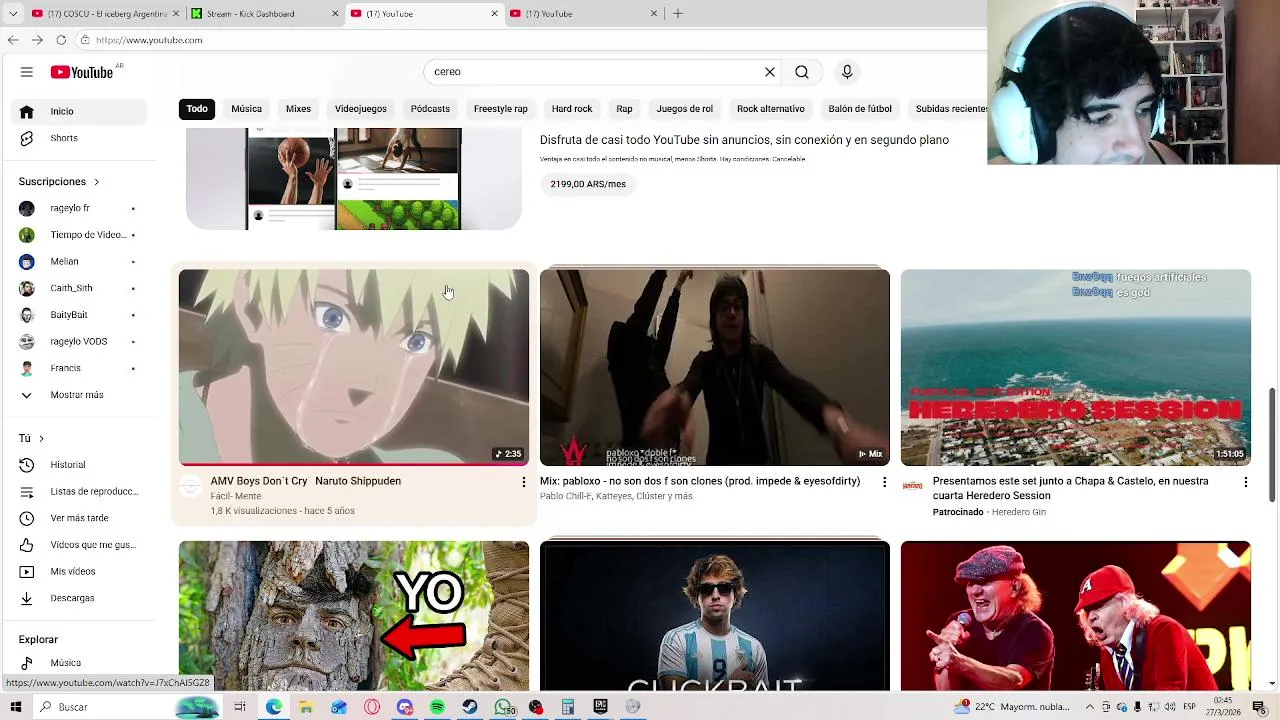This screenshot has width=1280, height=720.
Task: Open a new browser tab
Action: point(678,14)
